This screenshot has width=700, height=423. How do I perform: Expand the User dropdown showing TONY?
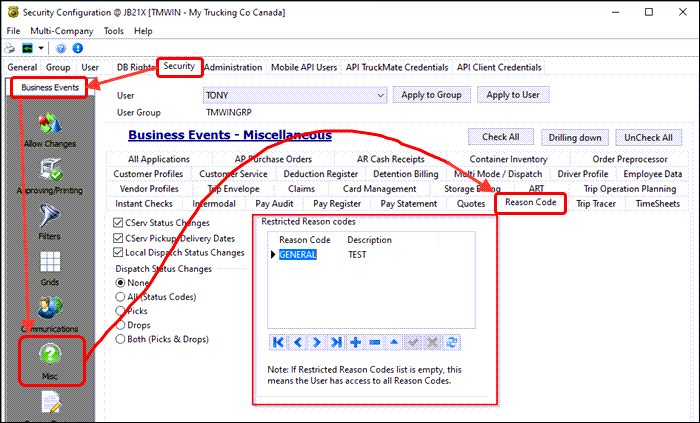[379, 95]
